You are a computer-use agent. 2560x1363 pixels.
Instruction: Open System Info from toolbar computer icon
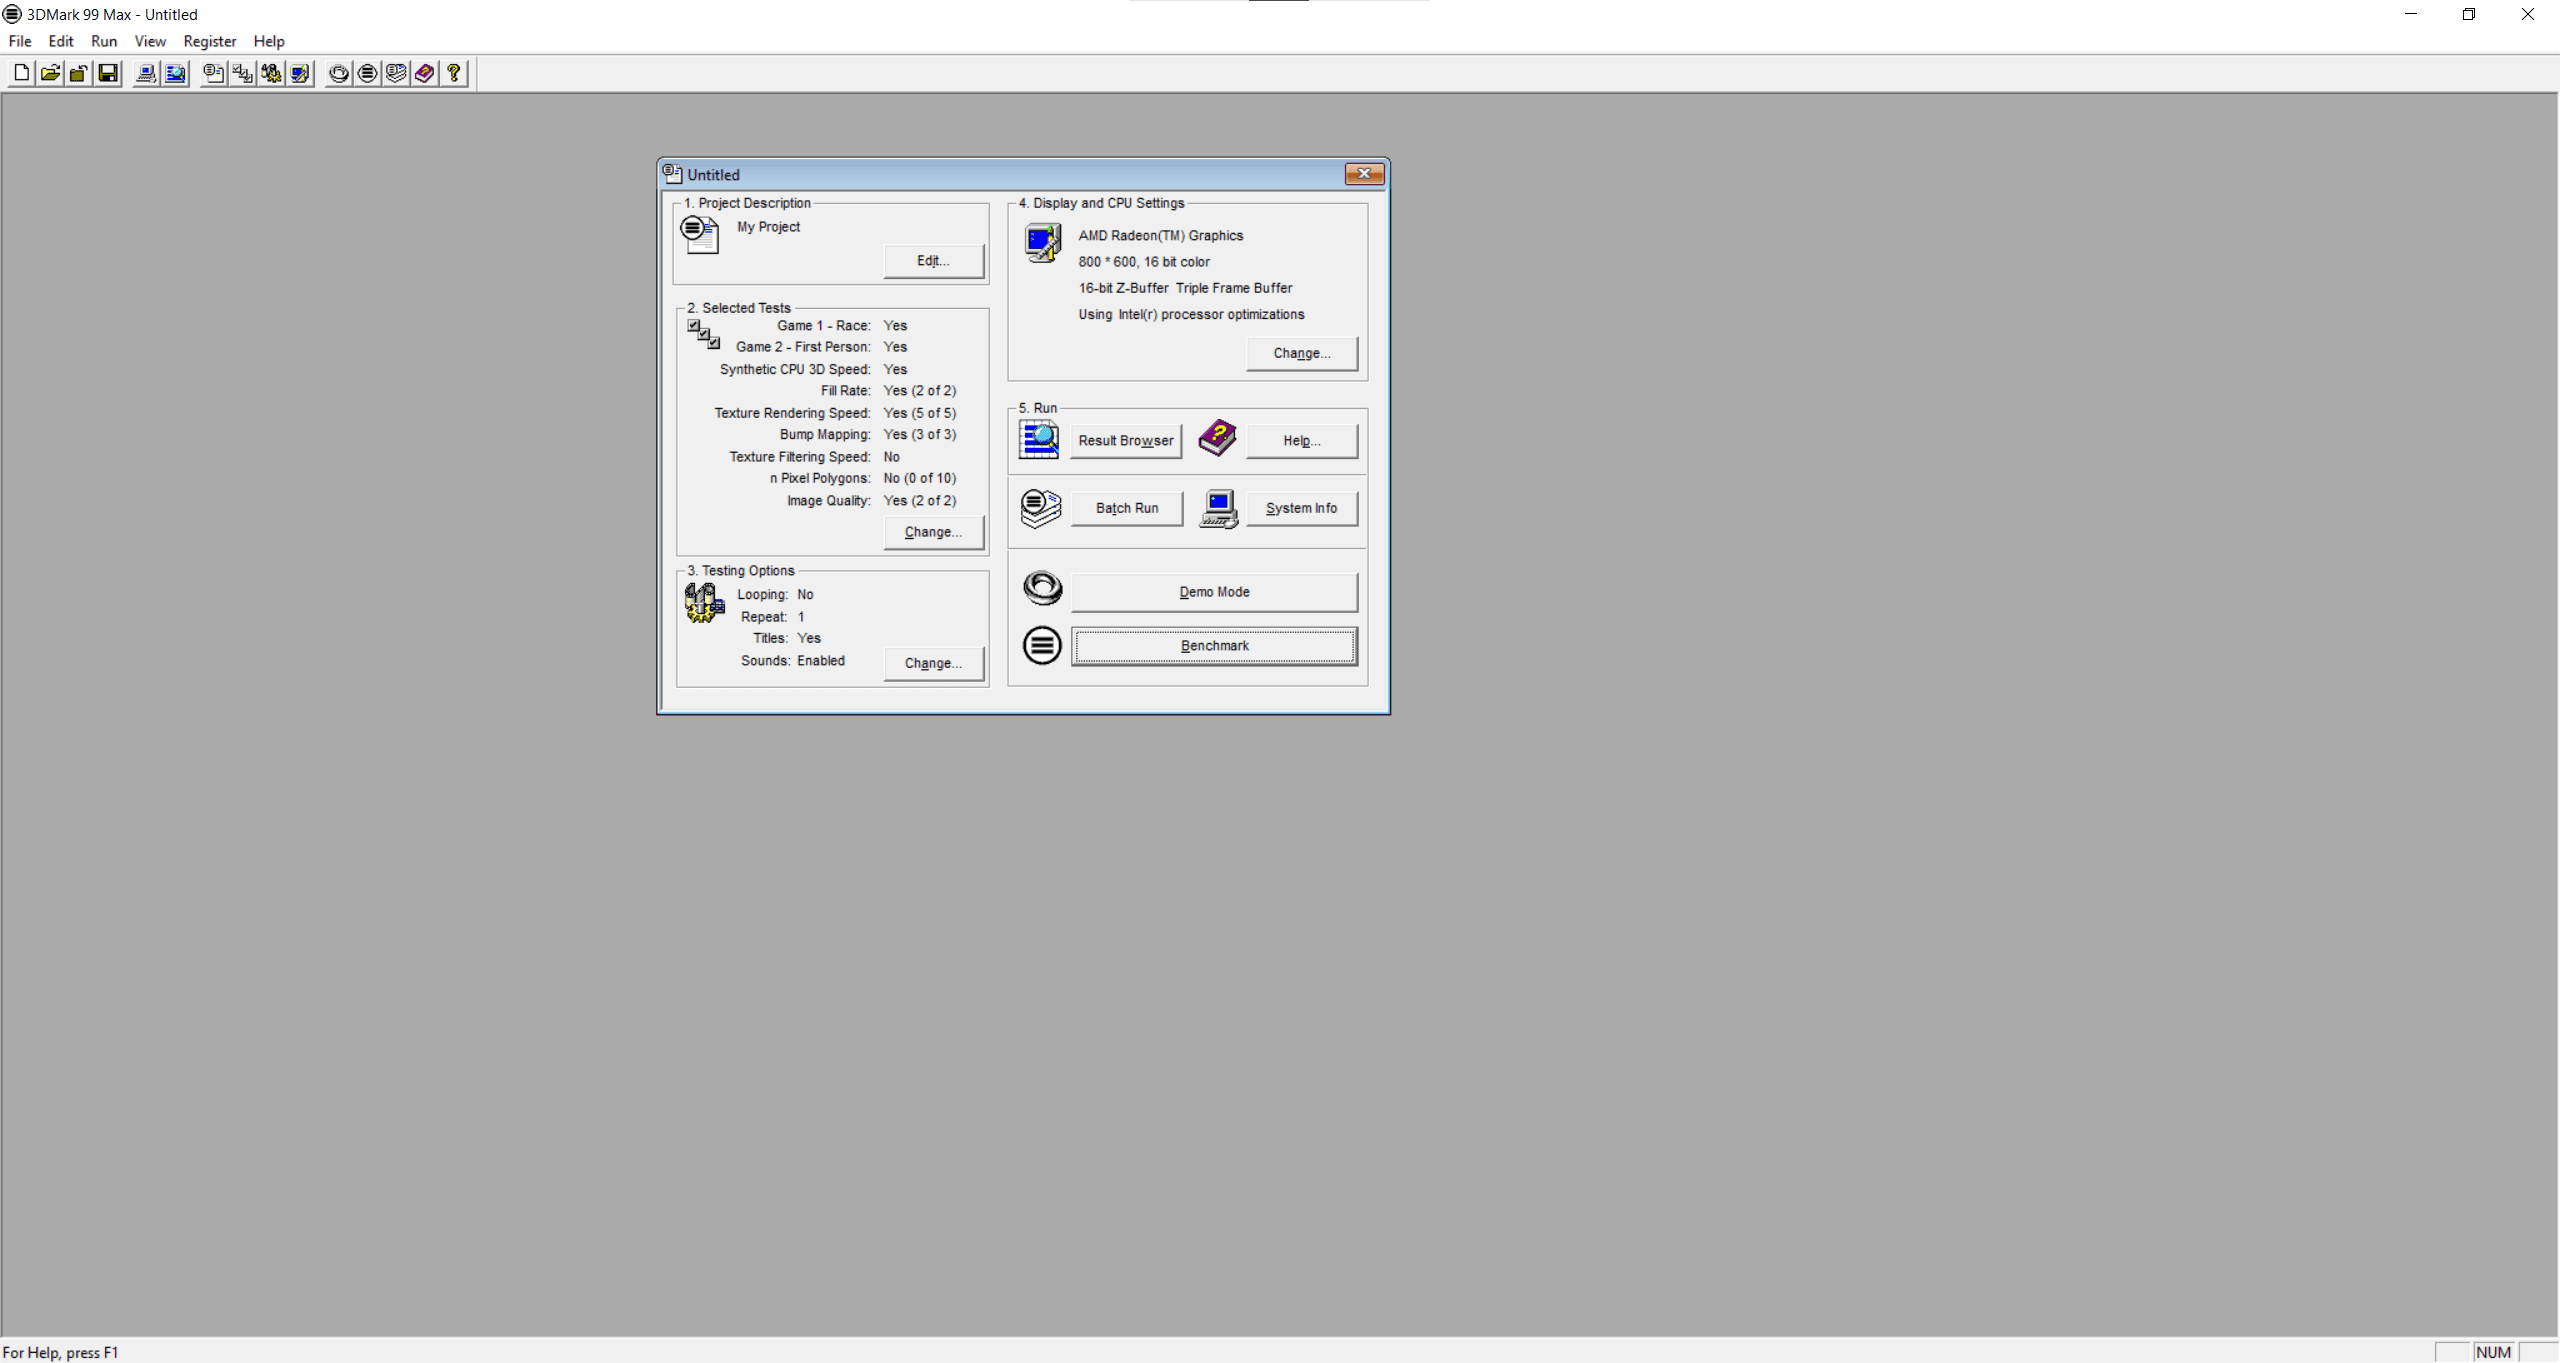[x=146, y=73]
